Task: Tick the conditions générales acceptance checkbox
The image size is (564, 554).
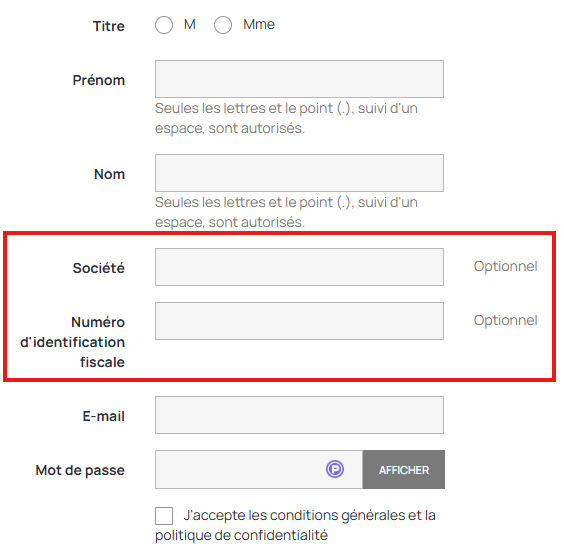Action: (x=164, y=516)
